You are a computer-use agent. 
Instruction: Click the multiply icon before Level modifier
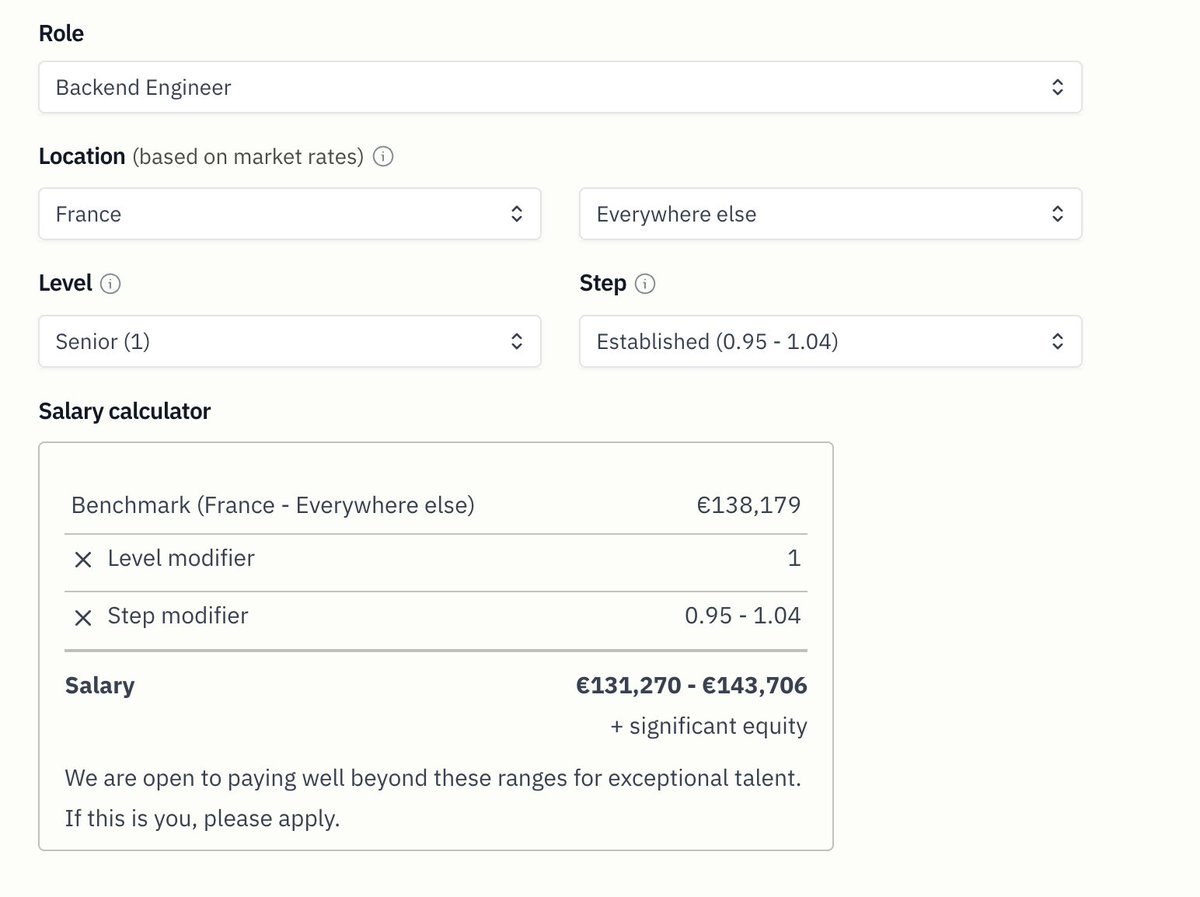[83, 560]
